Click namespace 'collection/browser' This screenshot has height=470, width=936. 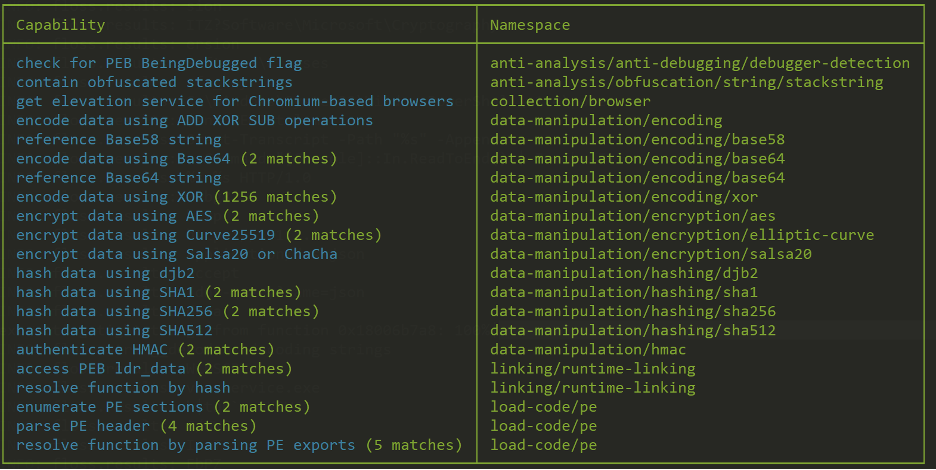pyautogui.click(x=570, y=102)
